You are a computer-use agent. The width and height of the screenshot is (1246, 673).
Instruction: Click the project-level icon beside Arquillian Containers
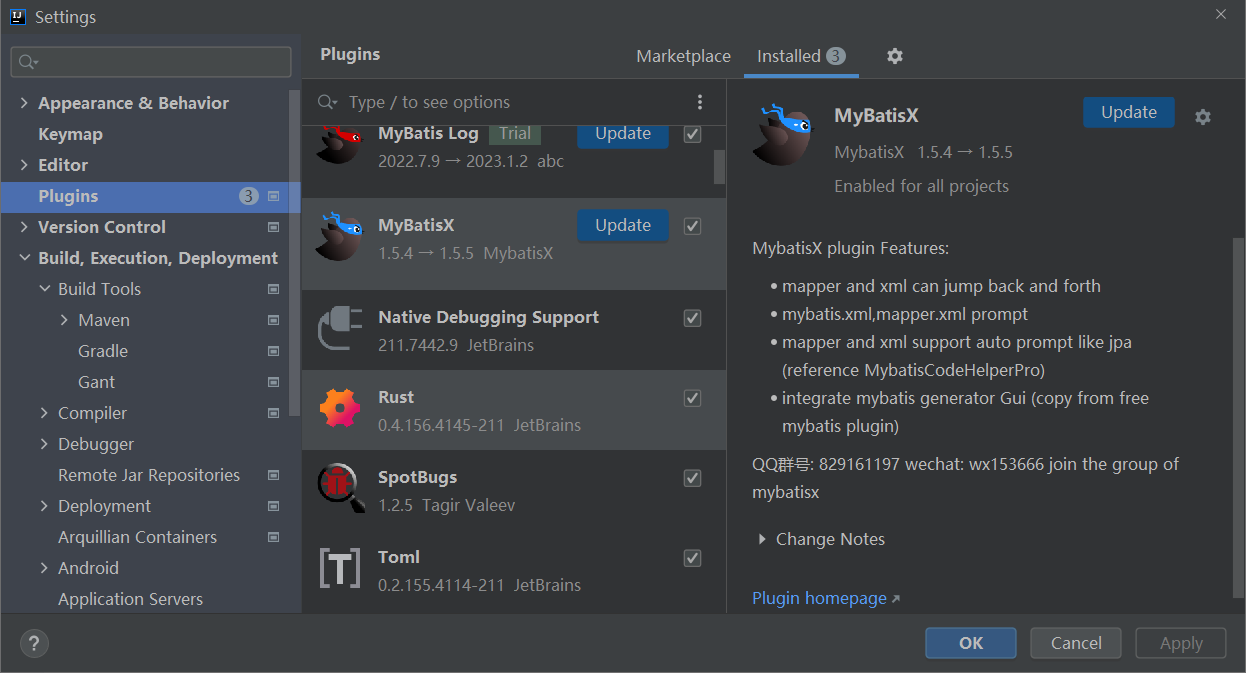point(273,537)
